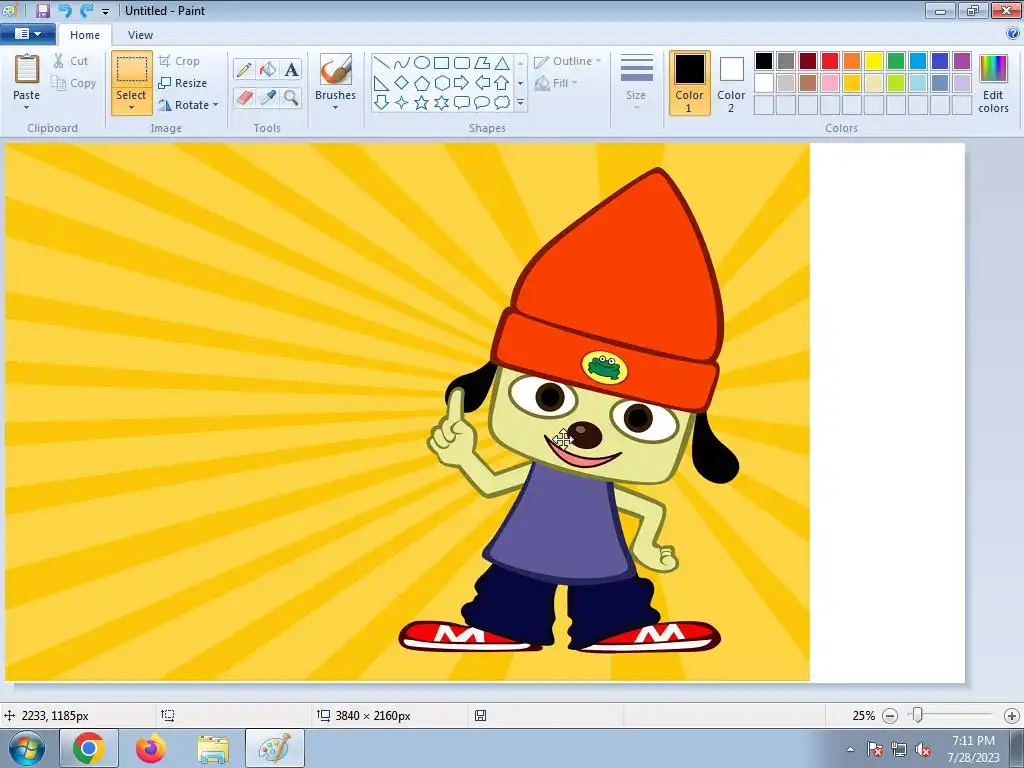This screenshot has width=1024, height=768.
Task: Choose the Hexagon shape
Action: coord(441,83)
